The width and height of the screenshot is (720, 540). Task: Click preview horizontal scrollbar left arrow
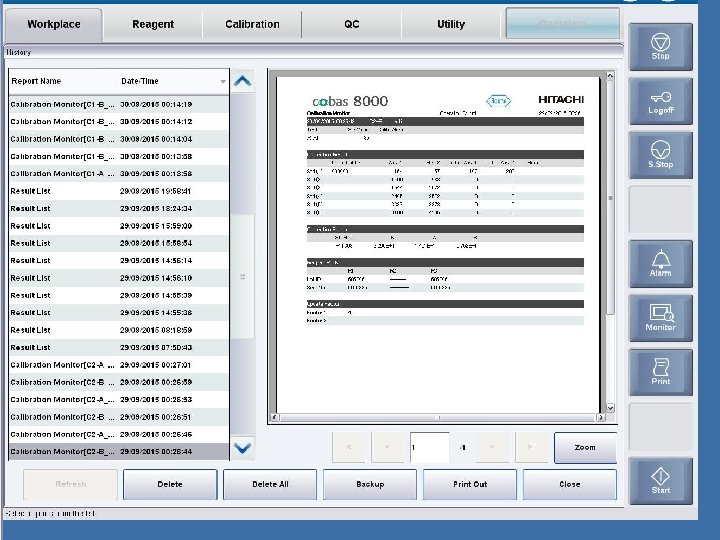[274, 417]
